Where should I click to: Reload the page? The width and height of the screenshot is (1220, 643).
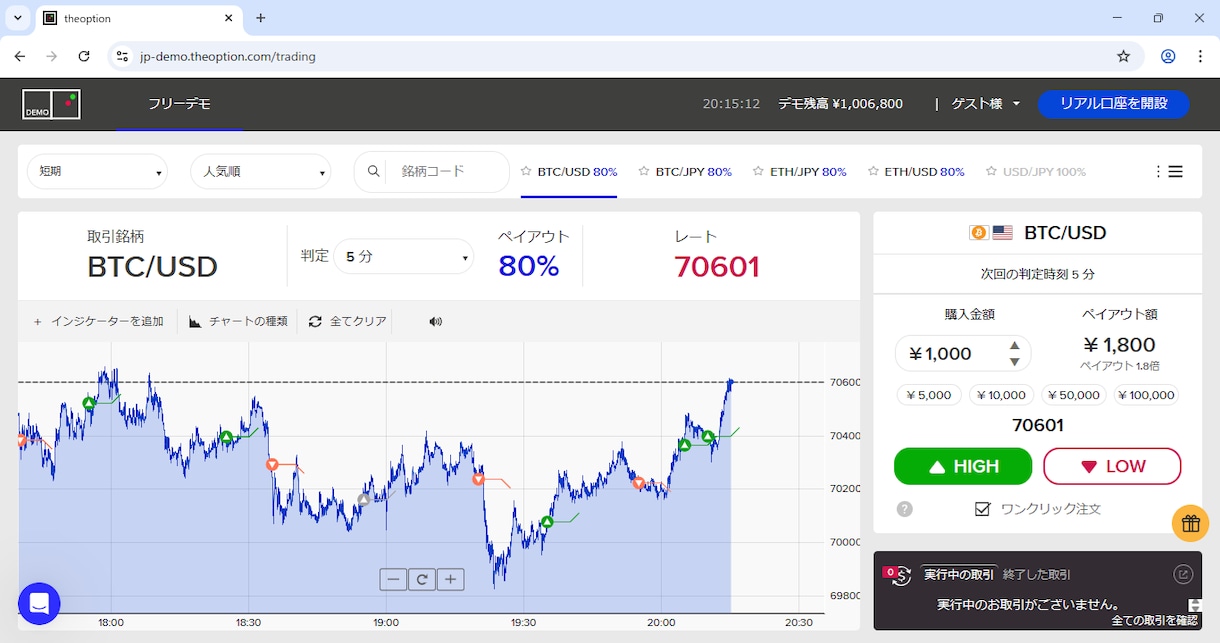point(84,56)
